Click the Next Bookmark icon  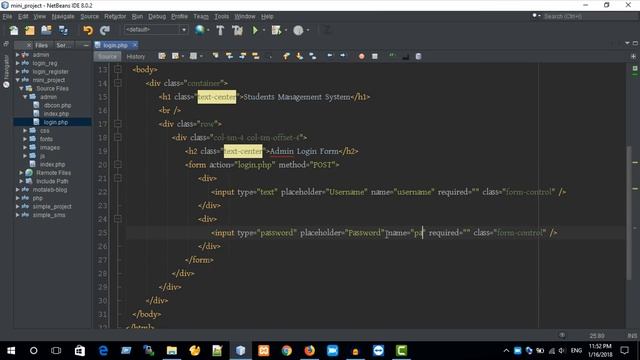point(300,56)
